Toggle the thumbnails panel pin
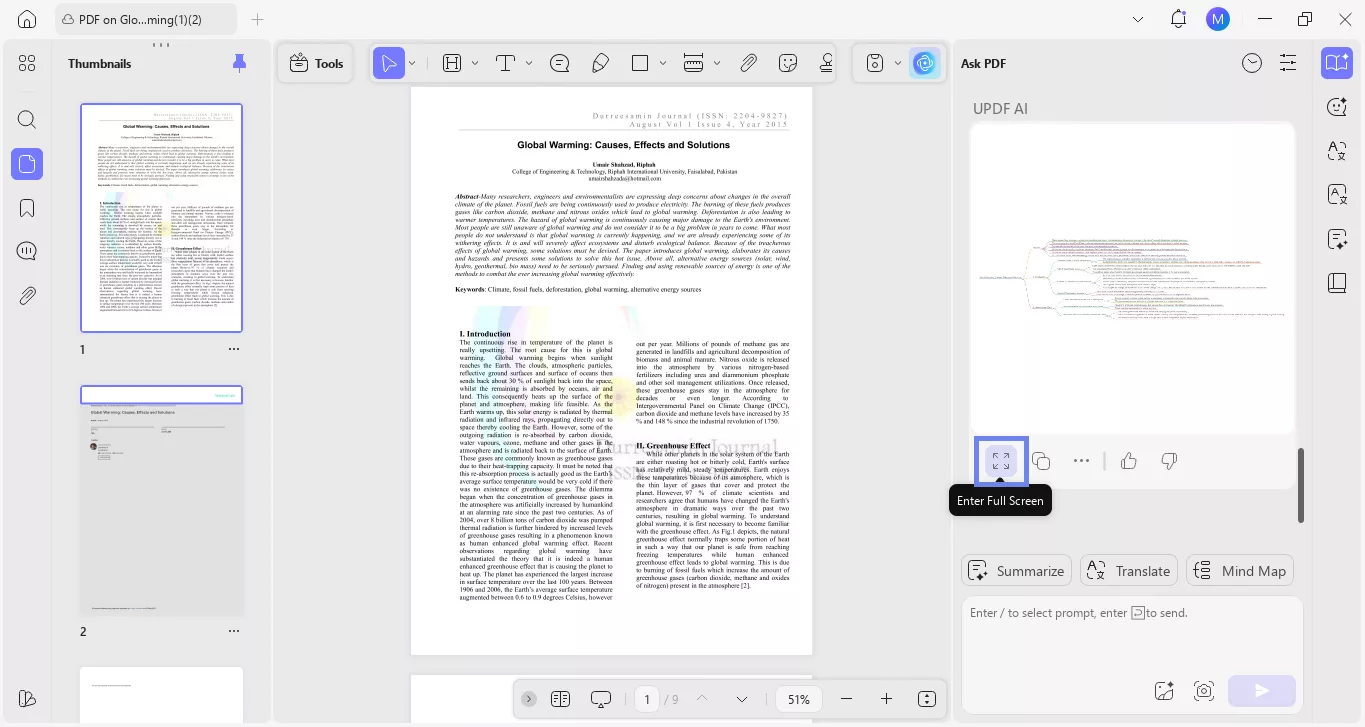The height and width of the screenshot is (727, 1365). tap(239, 63)
